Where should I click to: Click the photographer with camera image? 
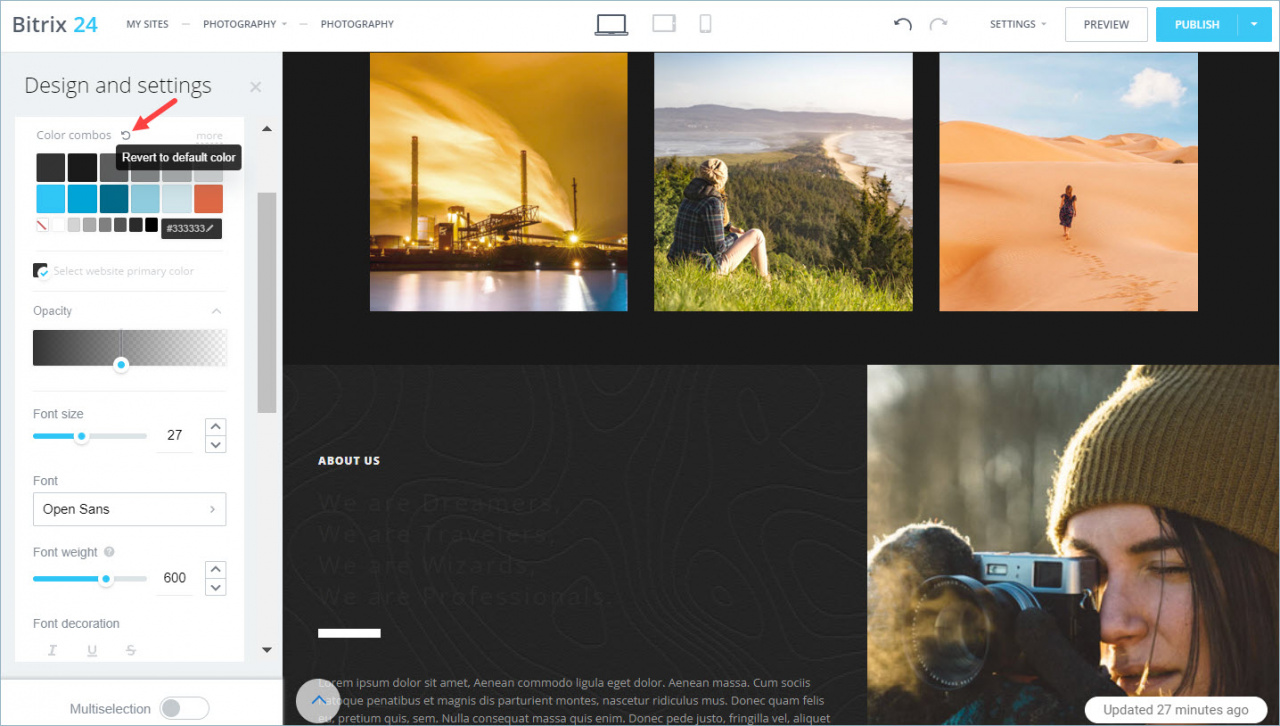1073,545
